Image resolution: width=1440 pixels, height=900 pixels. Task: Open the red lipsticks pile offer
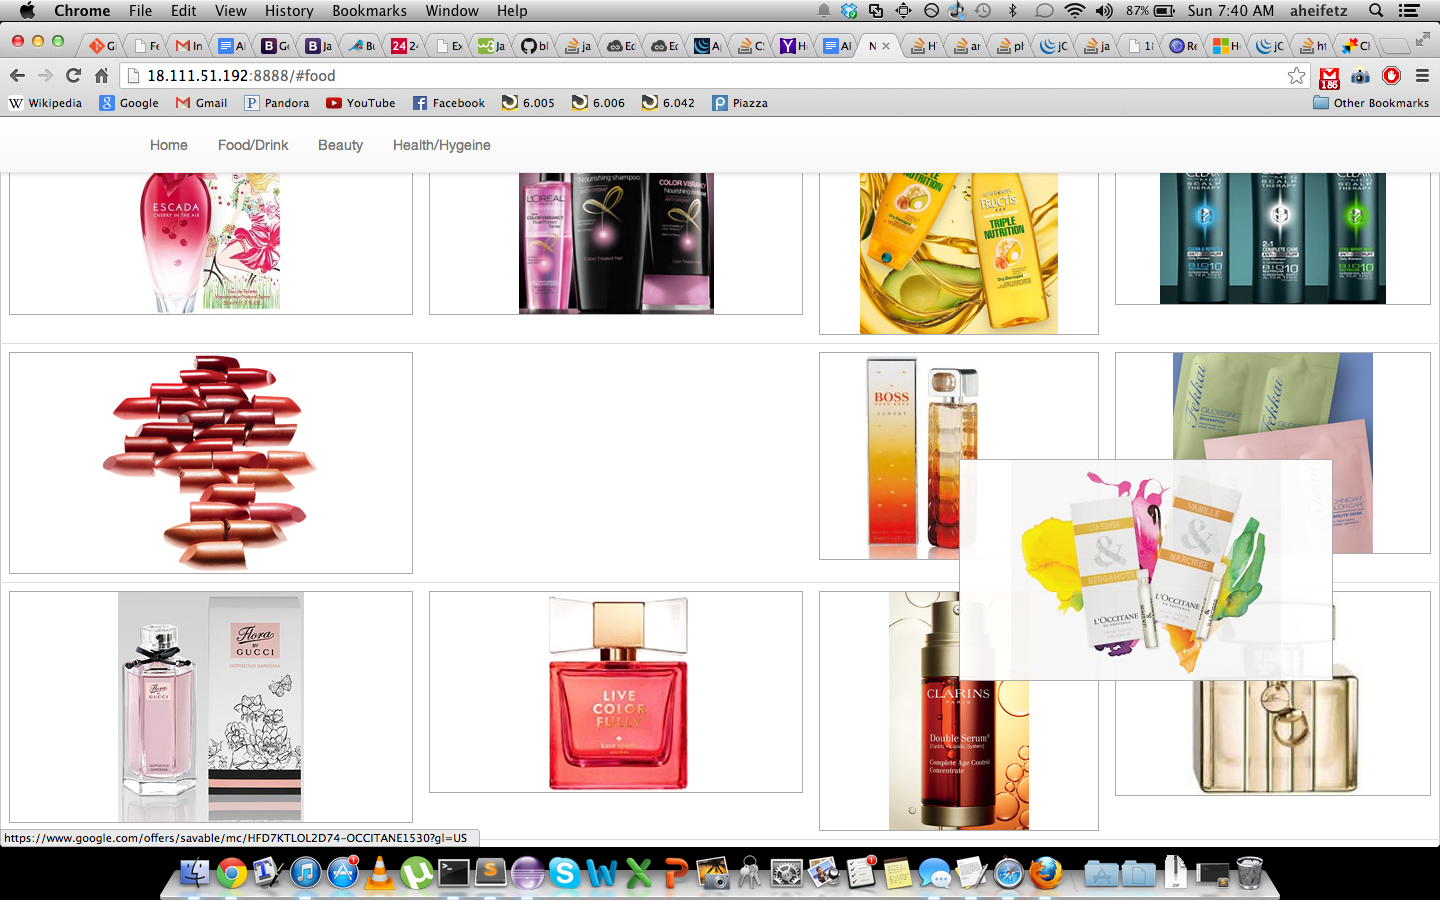(210, 462)
